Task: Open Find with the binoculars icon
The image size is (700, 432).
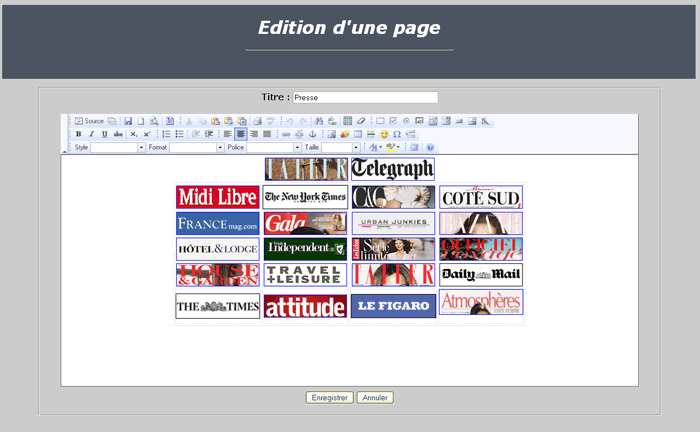Action: pyautogui.click(x=318, y=121)
